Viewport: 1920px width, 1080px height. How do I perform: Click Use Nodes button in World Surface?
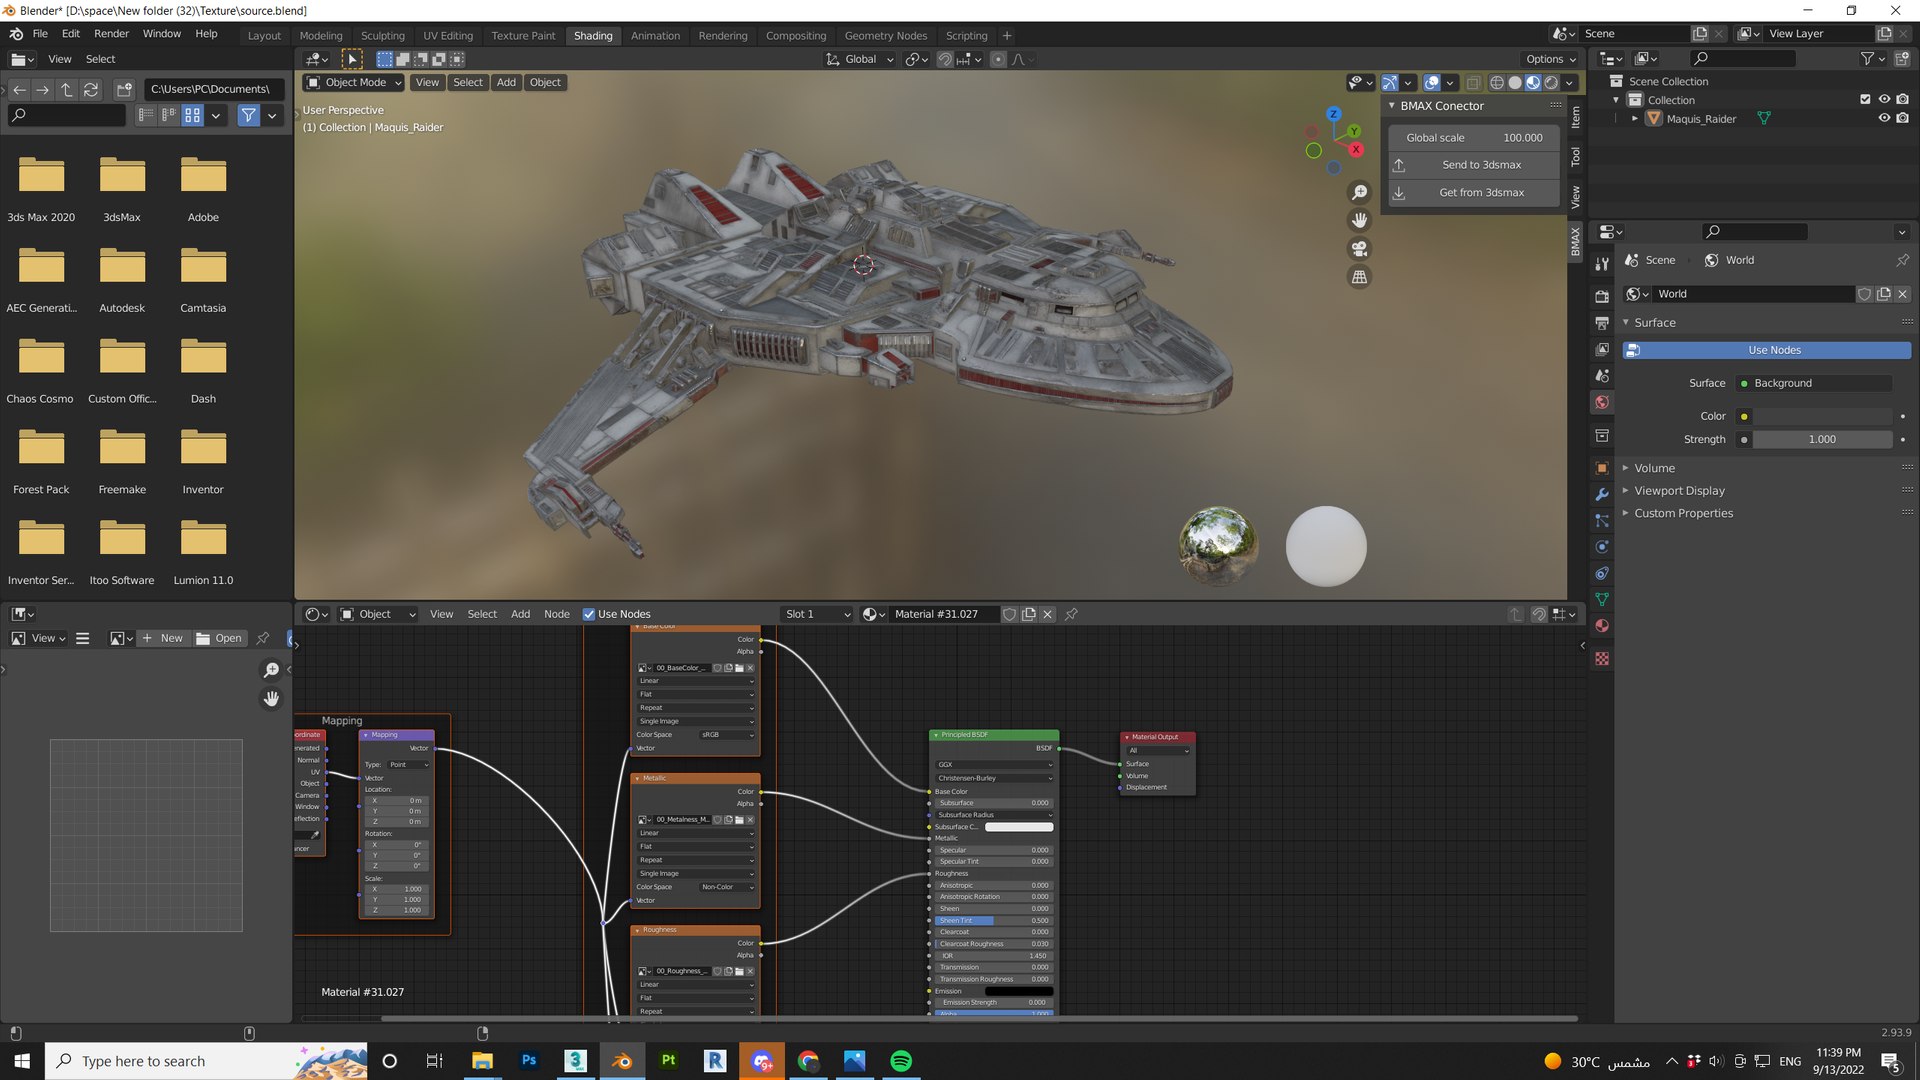point(1766,350)
